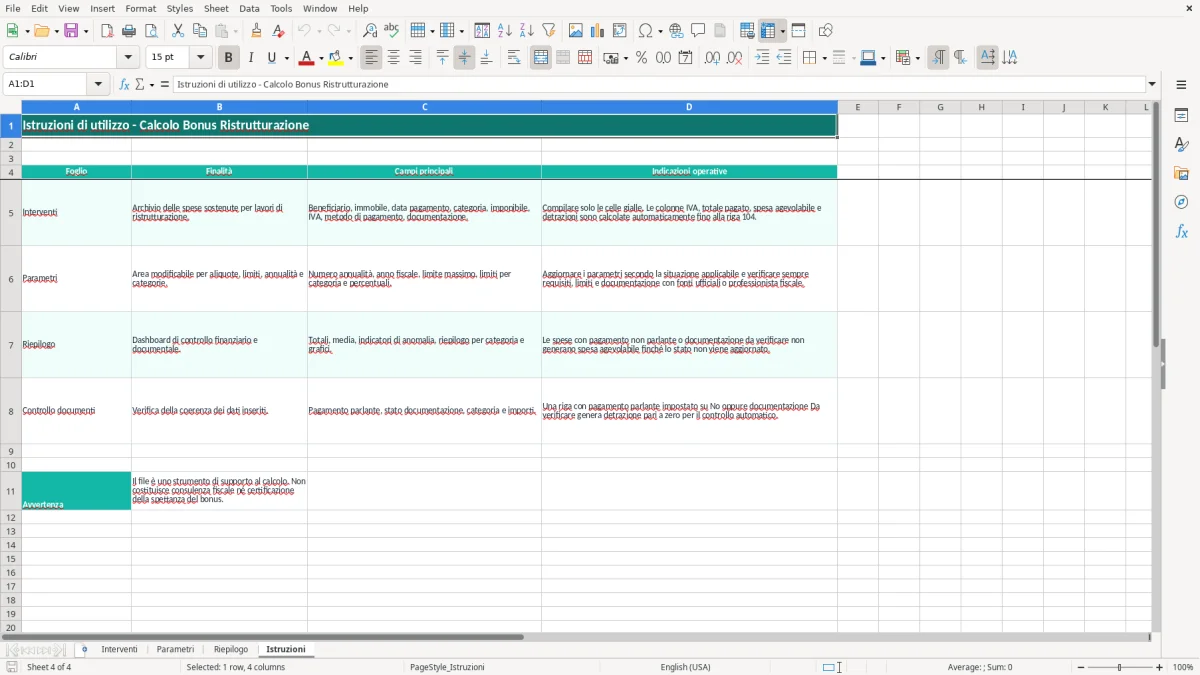Click the formula input line
Image resolution: width=1200 pixels, height=675 pixels.
660,84
